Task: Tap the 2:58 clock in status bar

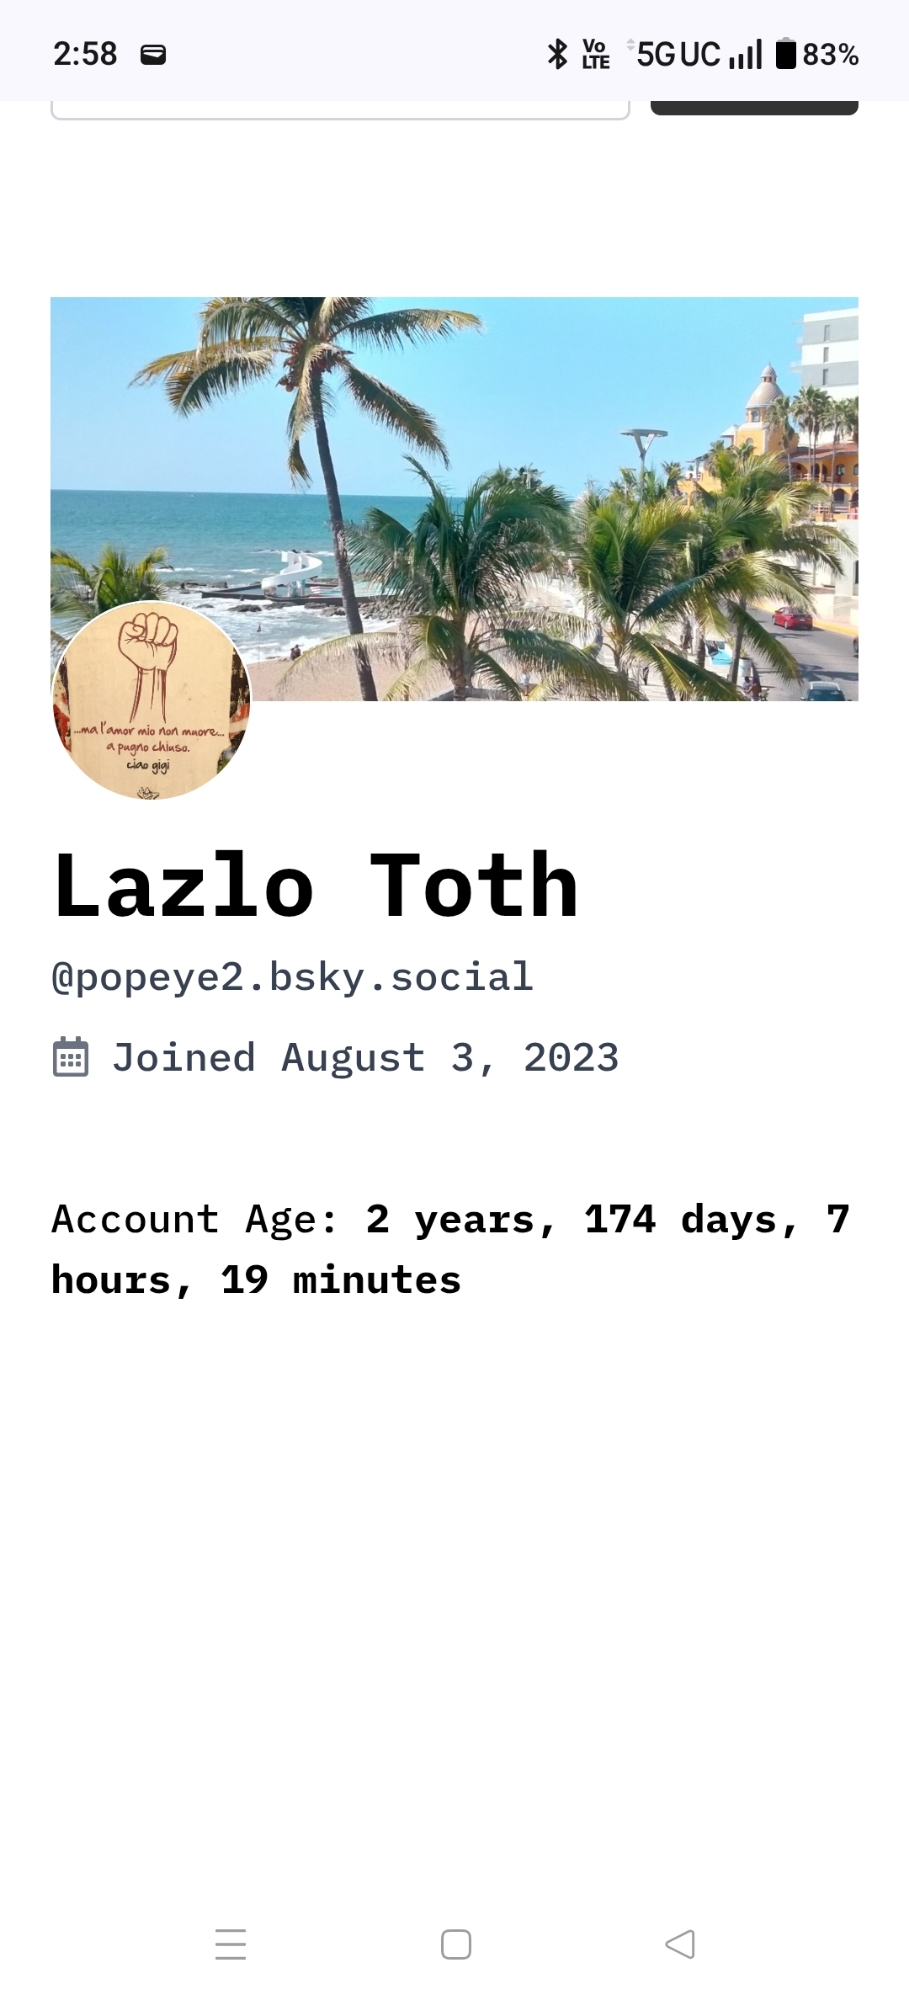Action: pyautogui.click(x=85, y=54)
